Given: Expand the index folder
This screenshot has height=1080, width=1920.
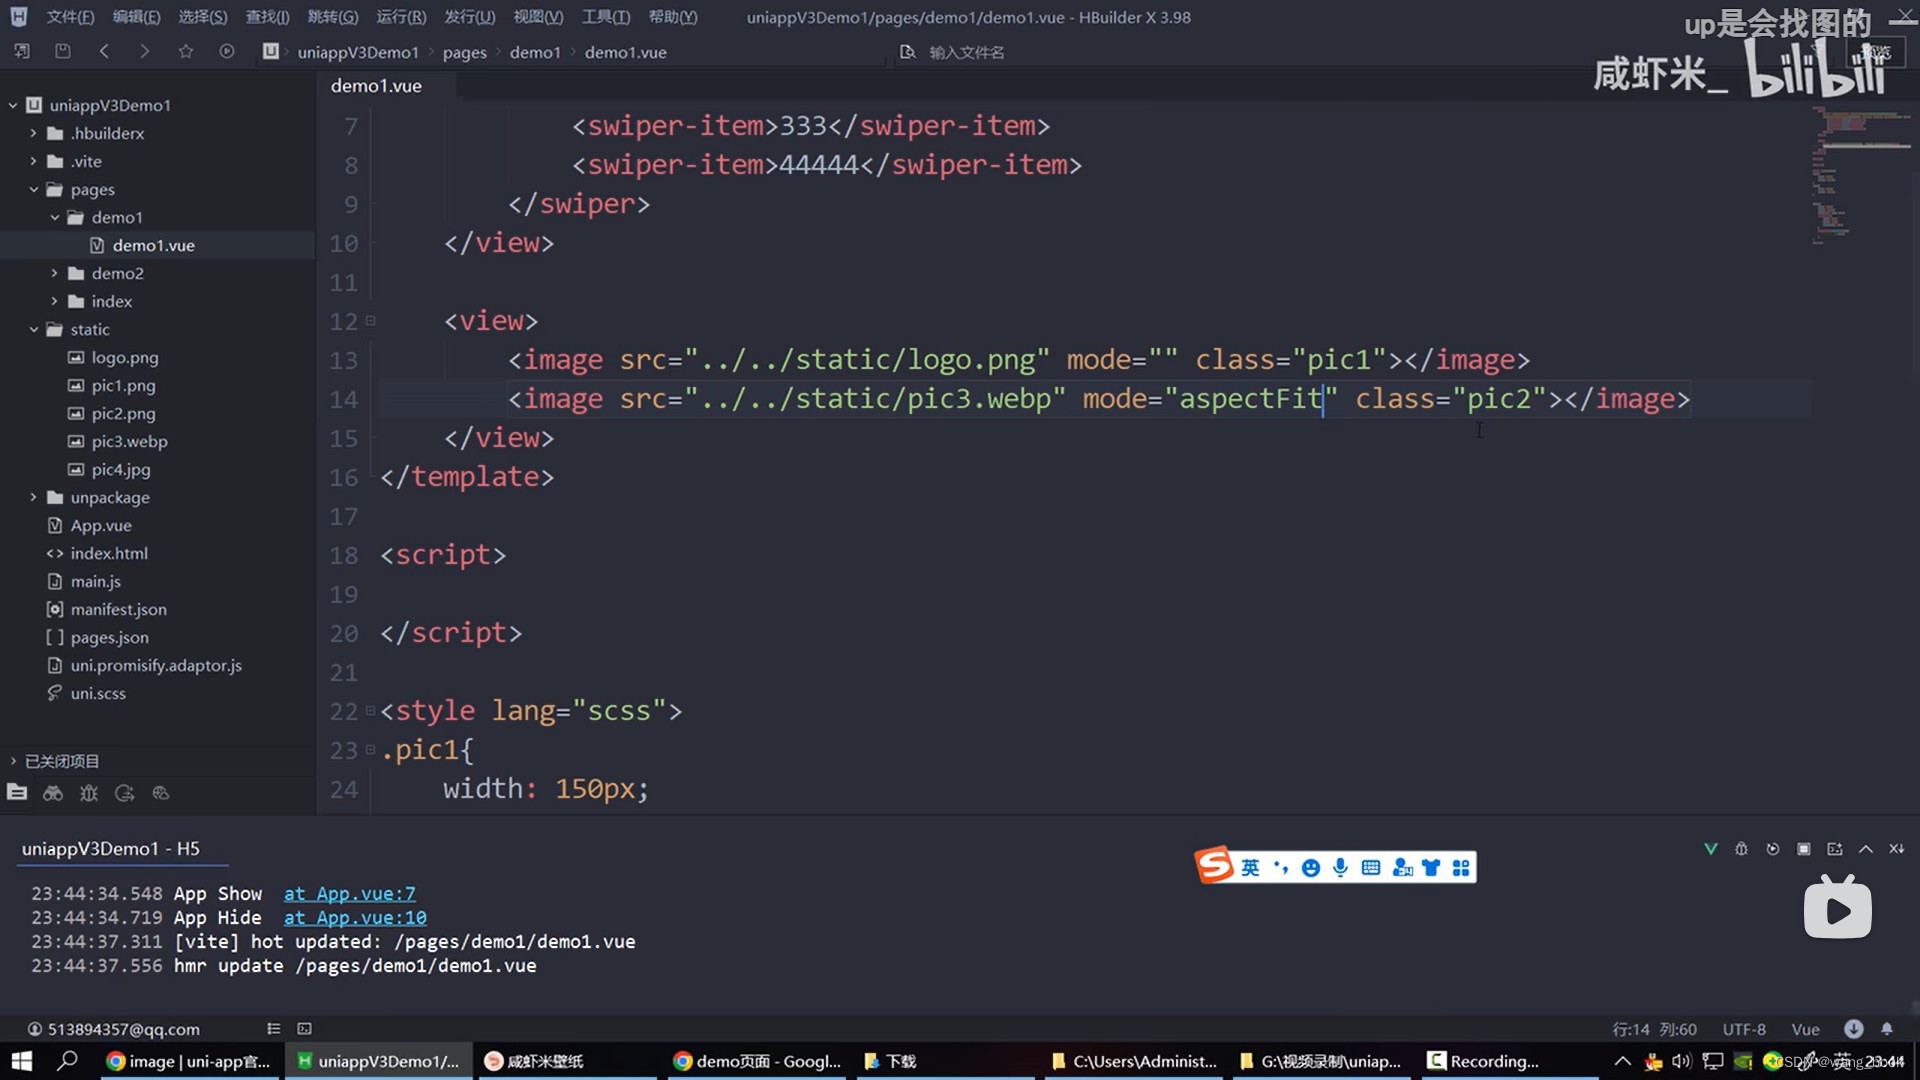Looking at the screenshot, I should [x=54, y=301].
